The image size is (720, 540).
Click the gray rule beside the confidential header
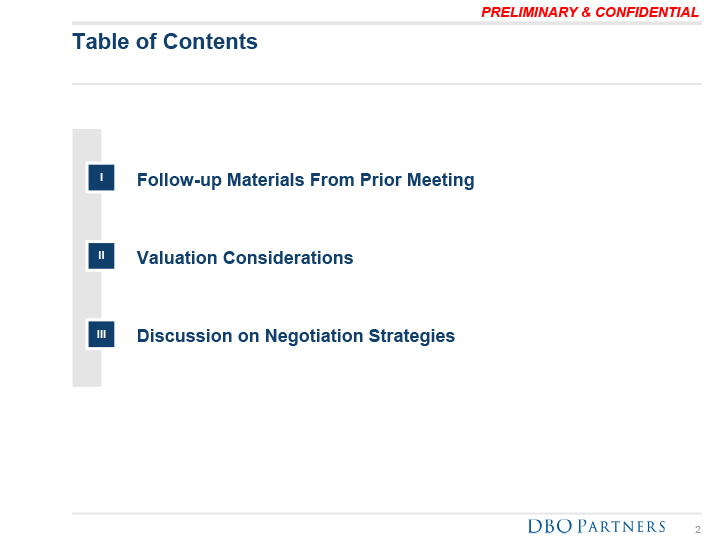(270, 22)
